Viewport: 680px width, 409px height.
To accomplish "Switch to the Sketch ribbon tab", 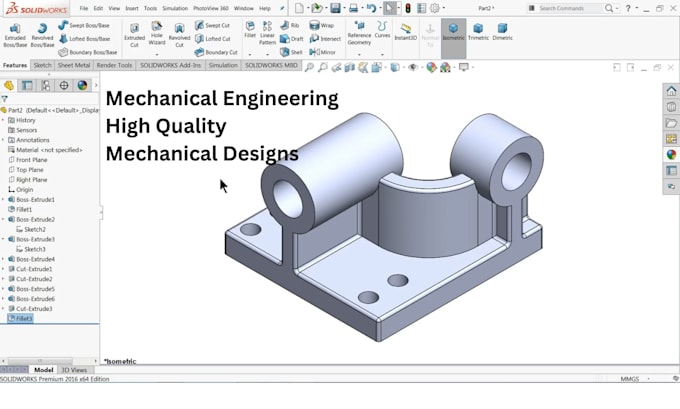I will 42,65.
